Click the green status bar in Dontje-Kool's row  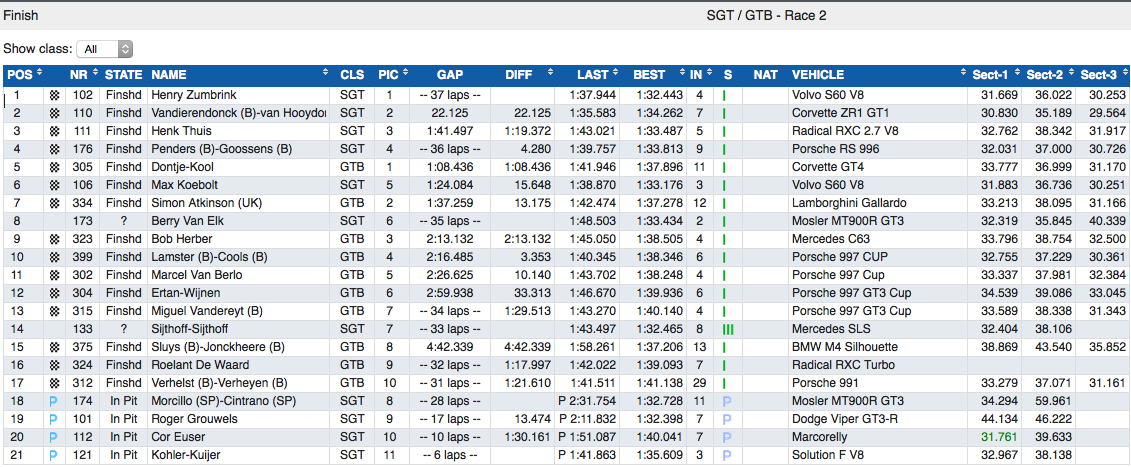(x=724, y=167)
